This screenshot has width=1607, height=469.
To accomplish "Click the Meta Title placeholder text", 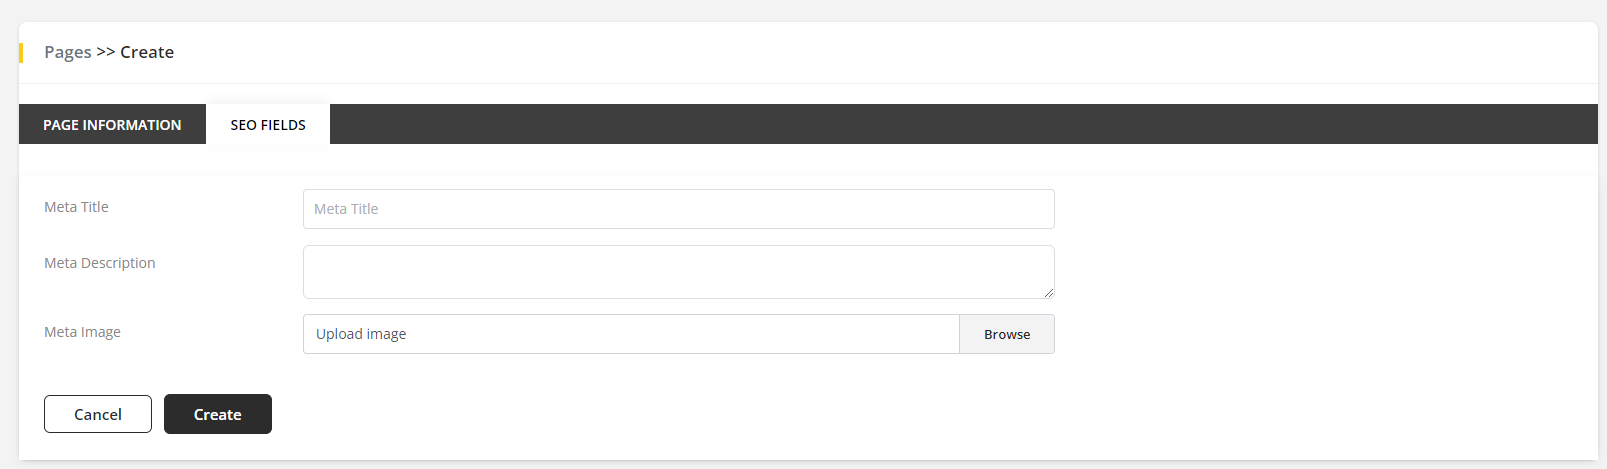I will coord(346,209).
